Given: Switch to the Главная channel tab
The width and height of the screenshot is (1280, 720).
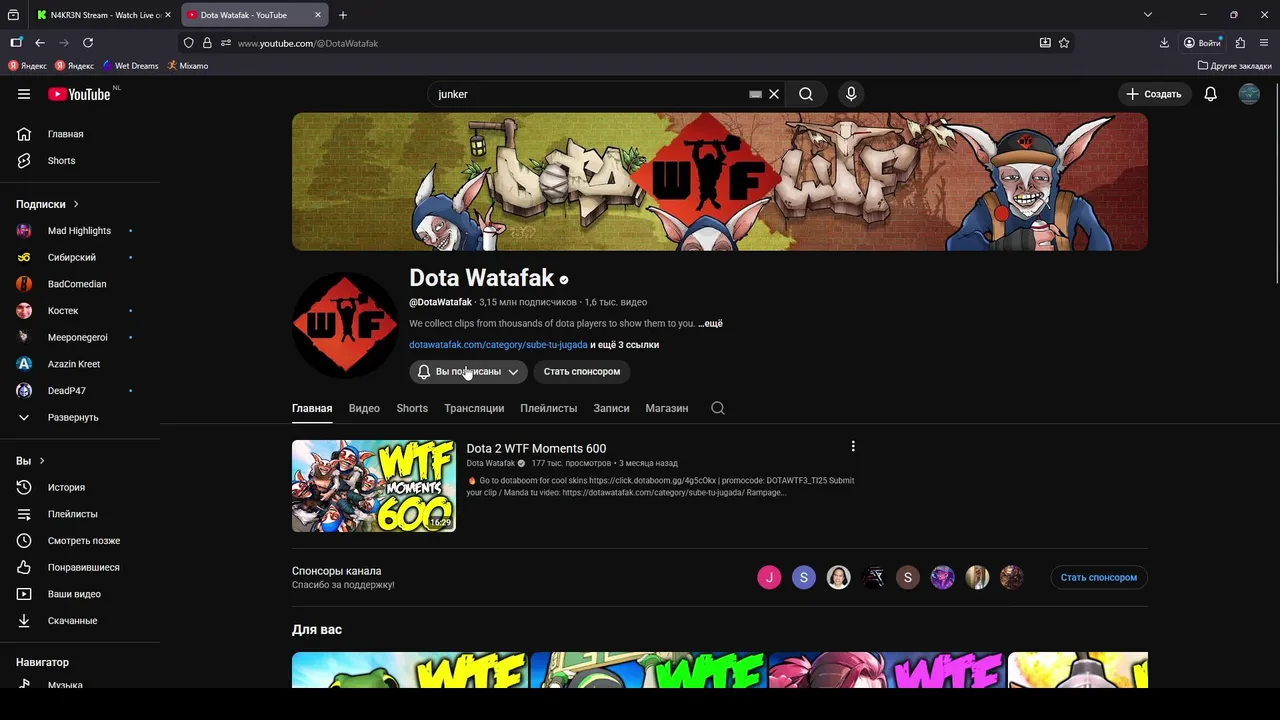Looking at the screenshot, I should pos(312,408).
